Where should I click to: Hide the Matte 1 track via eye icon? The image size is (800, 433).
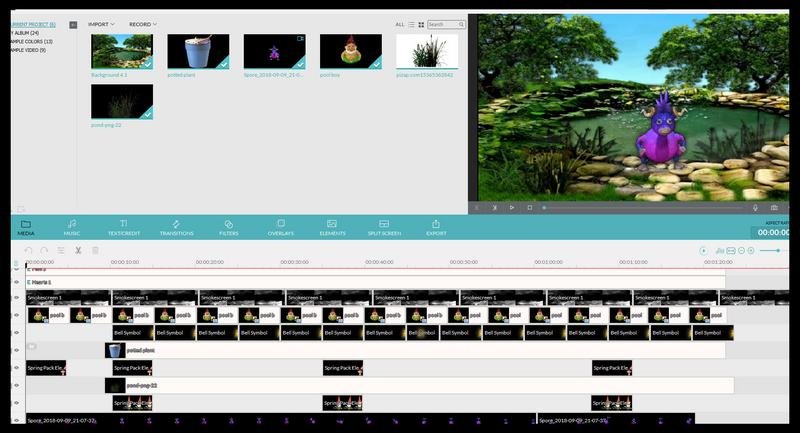(16, 282)
